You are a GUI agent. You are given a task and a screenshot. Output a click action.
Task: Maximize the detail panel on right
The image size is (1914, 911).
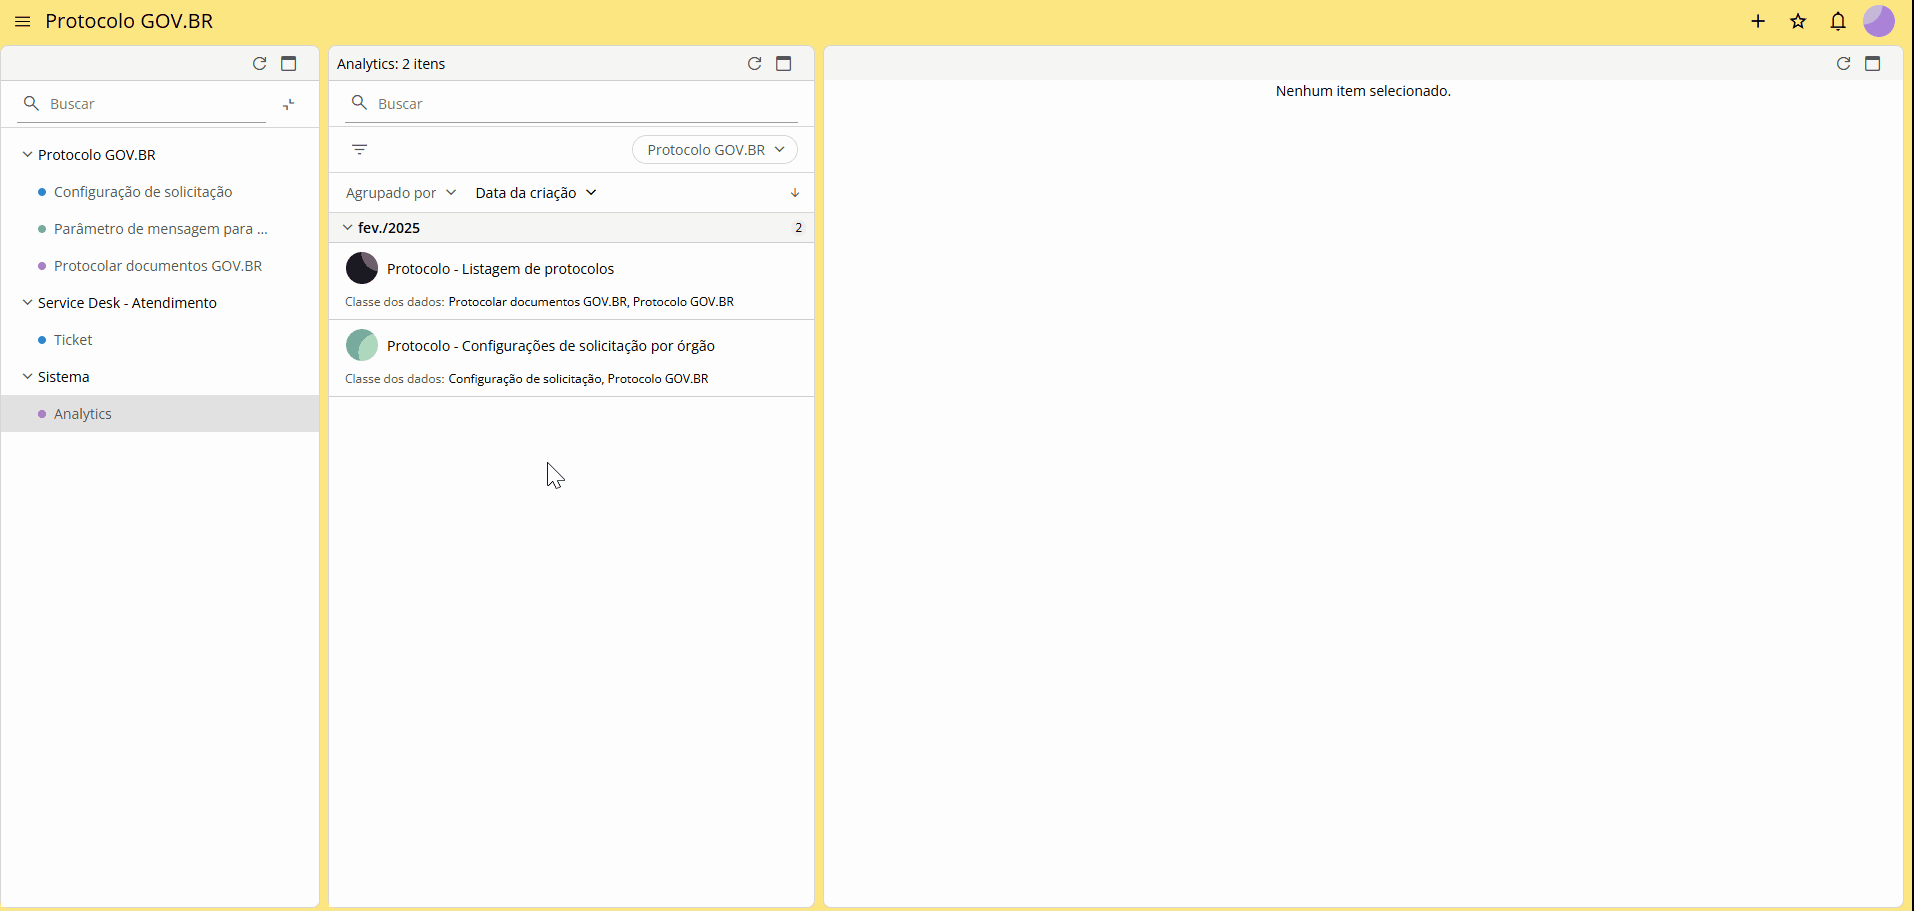point(1873,63)
